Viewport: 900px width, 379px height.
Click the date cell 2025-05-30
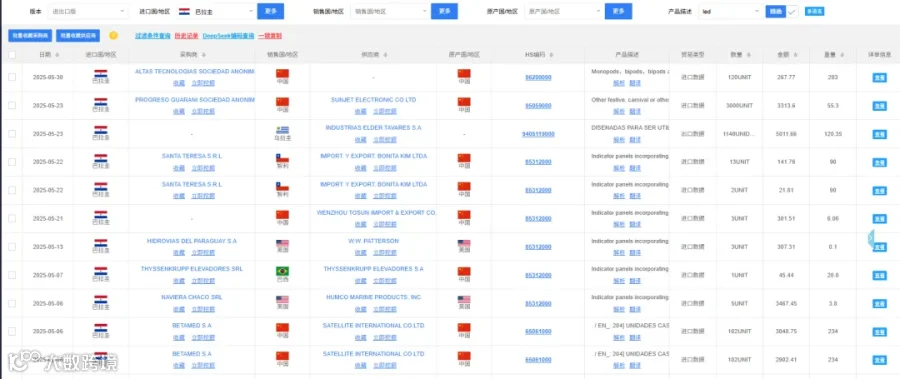(48, 77)
